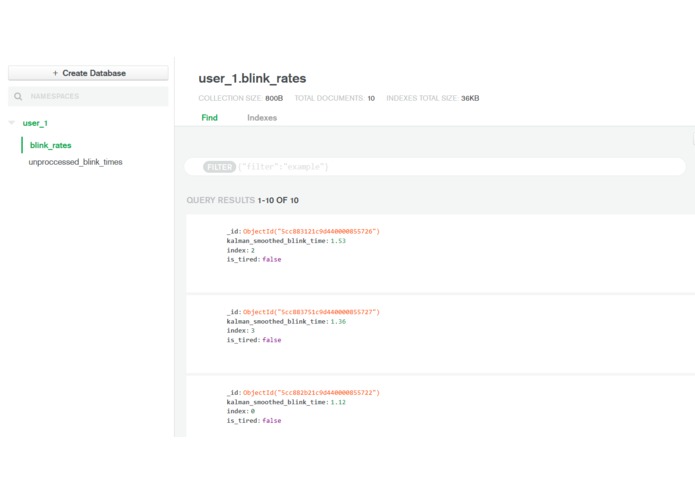Open the blink_rates collection
Image resolution: width=695 pixels, height=494 pixels.
pyautogui.click(x=51, y=145)
